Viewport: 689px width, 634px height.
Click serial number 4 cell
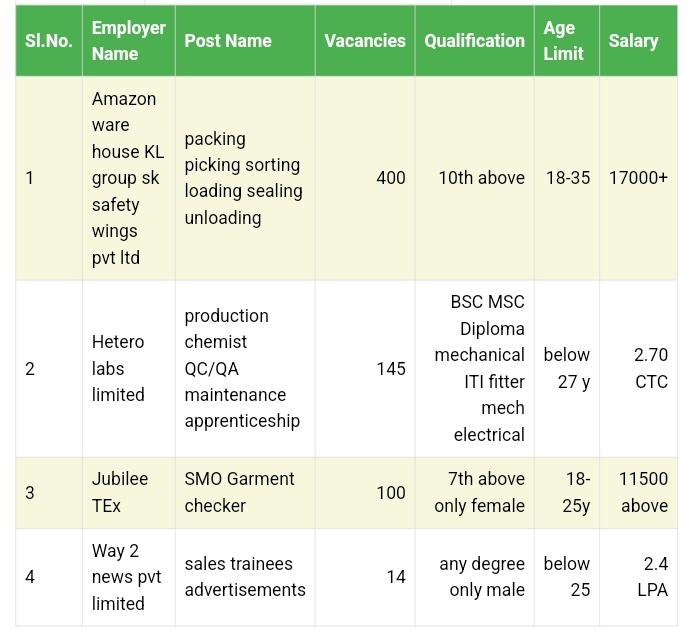point(49,577)
